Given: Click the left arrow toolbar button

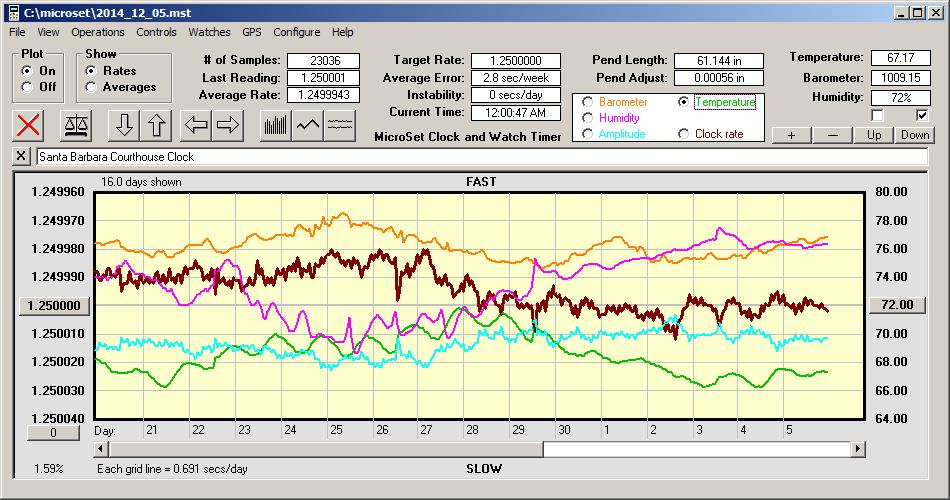Looking at the screenshot, I should point(196,125).
